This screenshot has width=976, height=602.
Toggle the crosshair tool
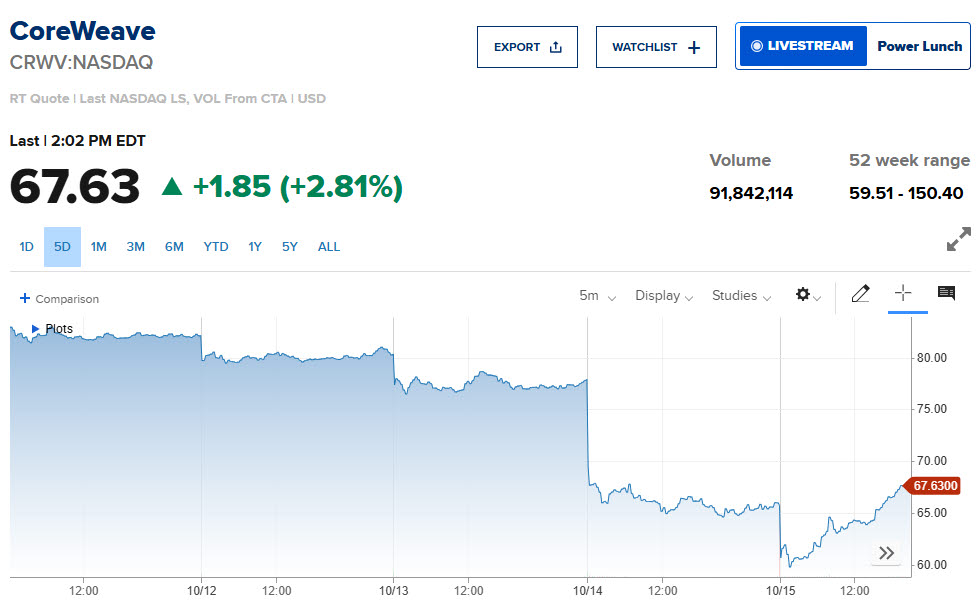coord(903,293)
